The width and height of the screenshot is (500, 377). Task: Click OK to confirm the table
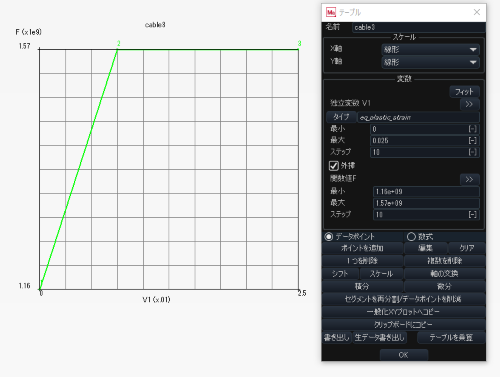pyautogui.click(x=403, y=355)
